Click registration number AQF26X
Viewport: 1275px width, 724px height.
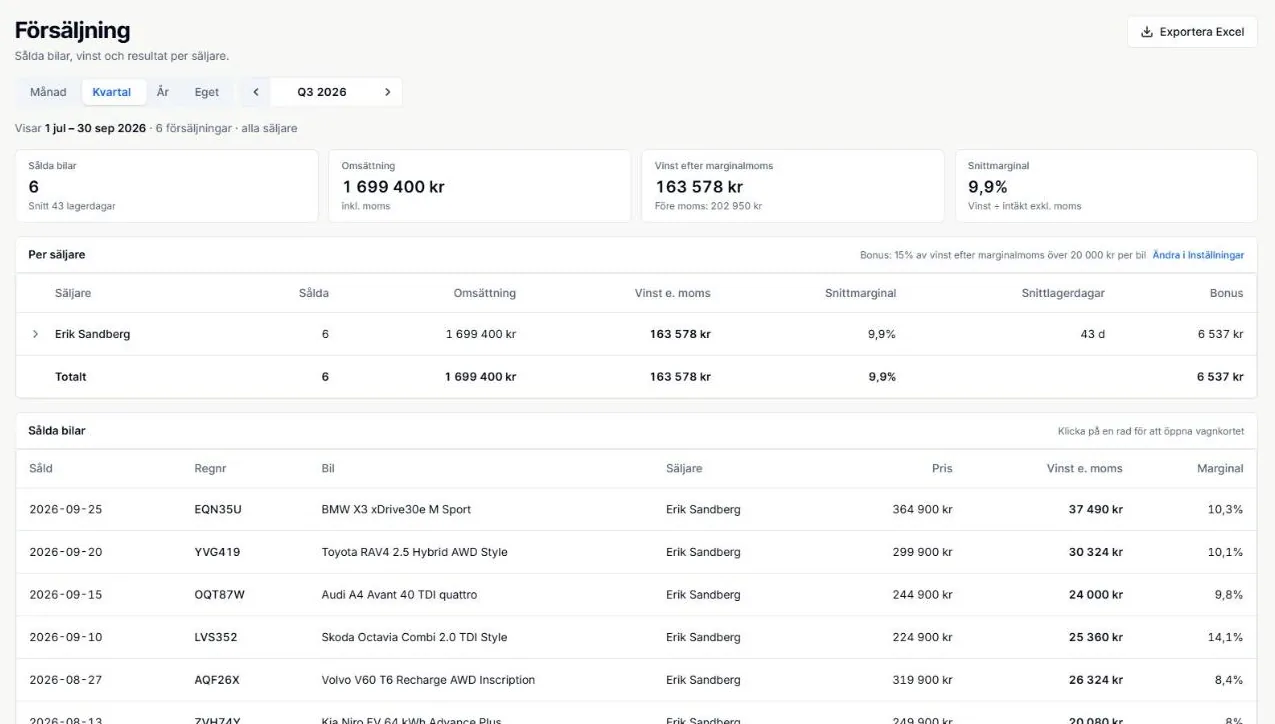(217, 680)
